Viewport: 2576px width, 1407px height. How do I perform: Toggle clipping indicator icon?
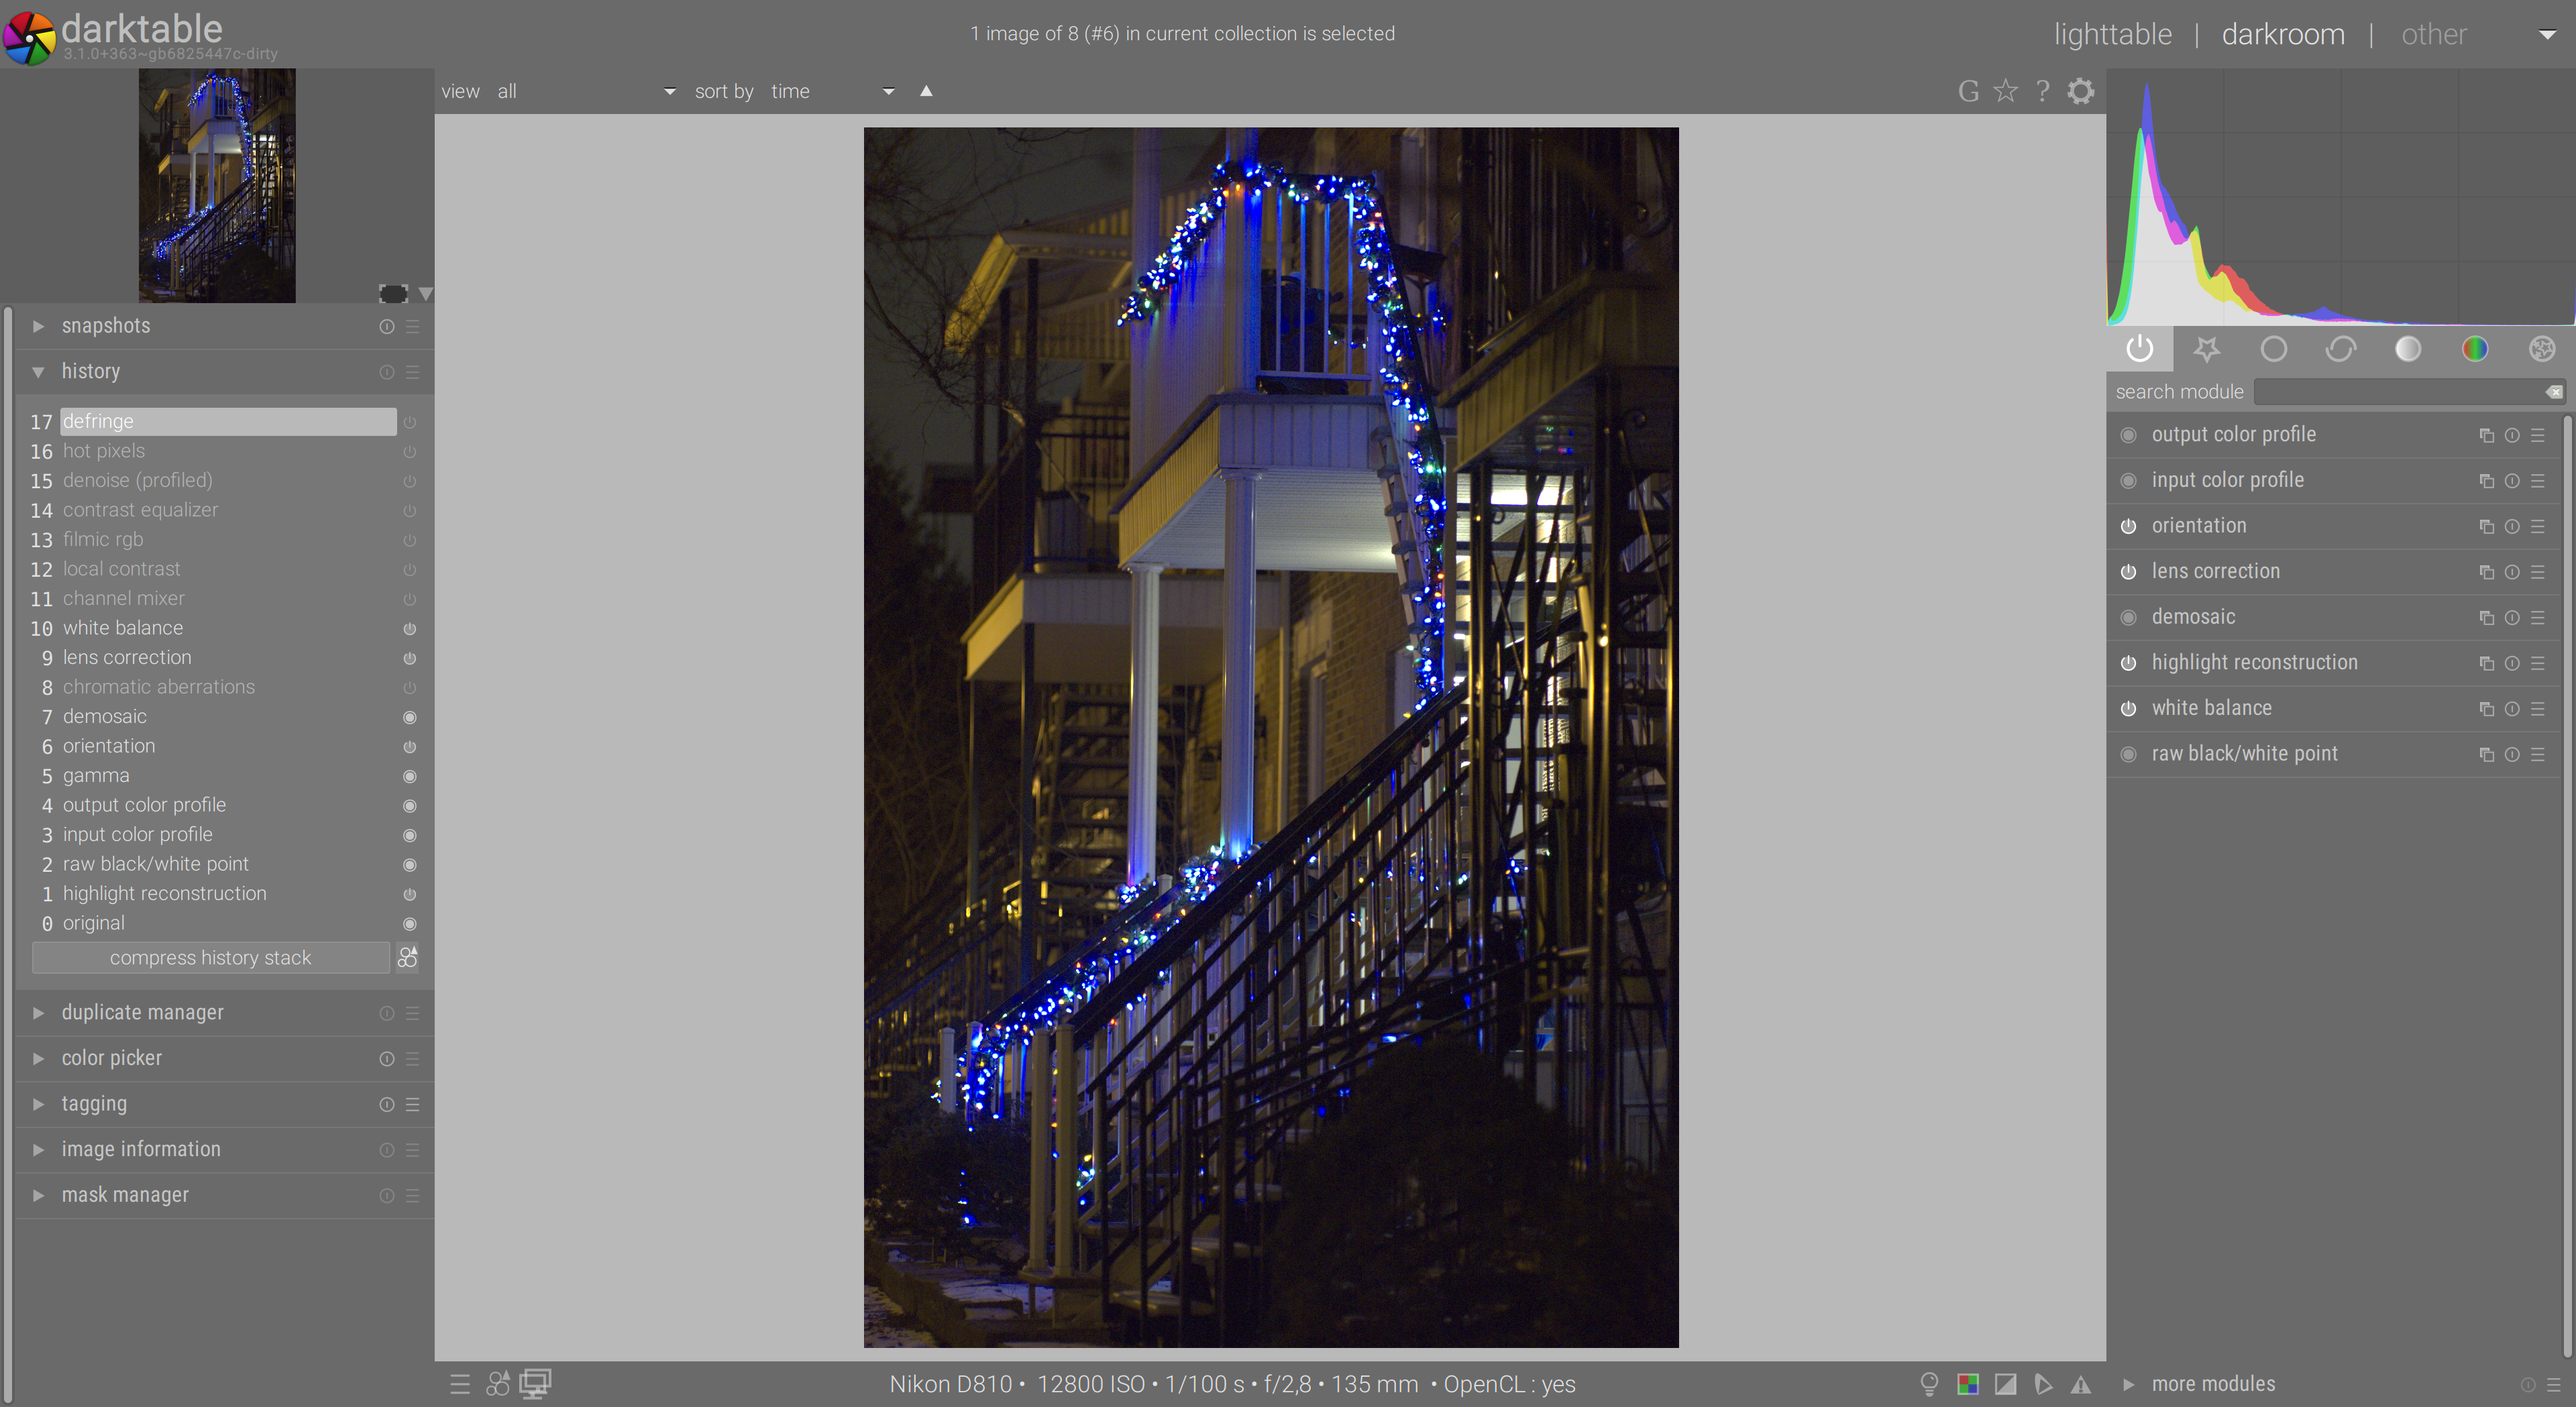pos(2005,1384)
